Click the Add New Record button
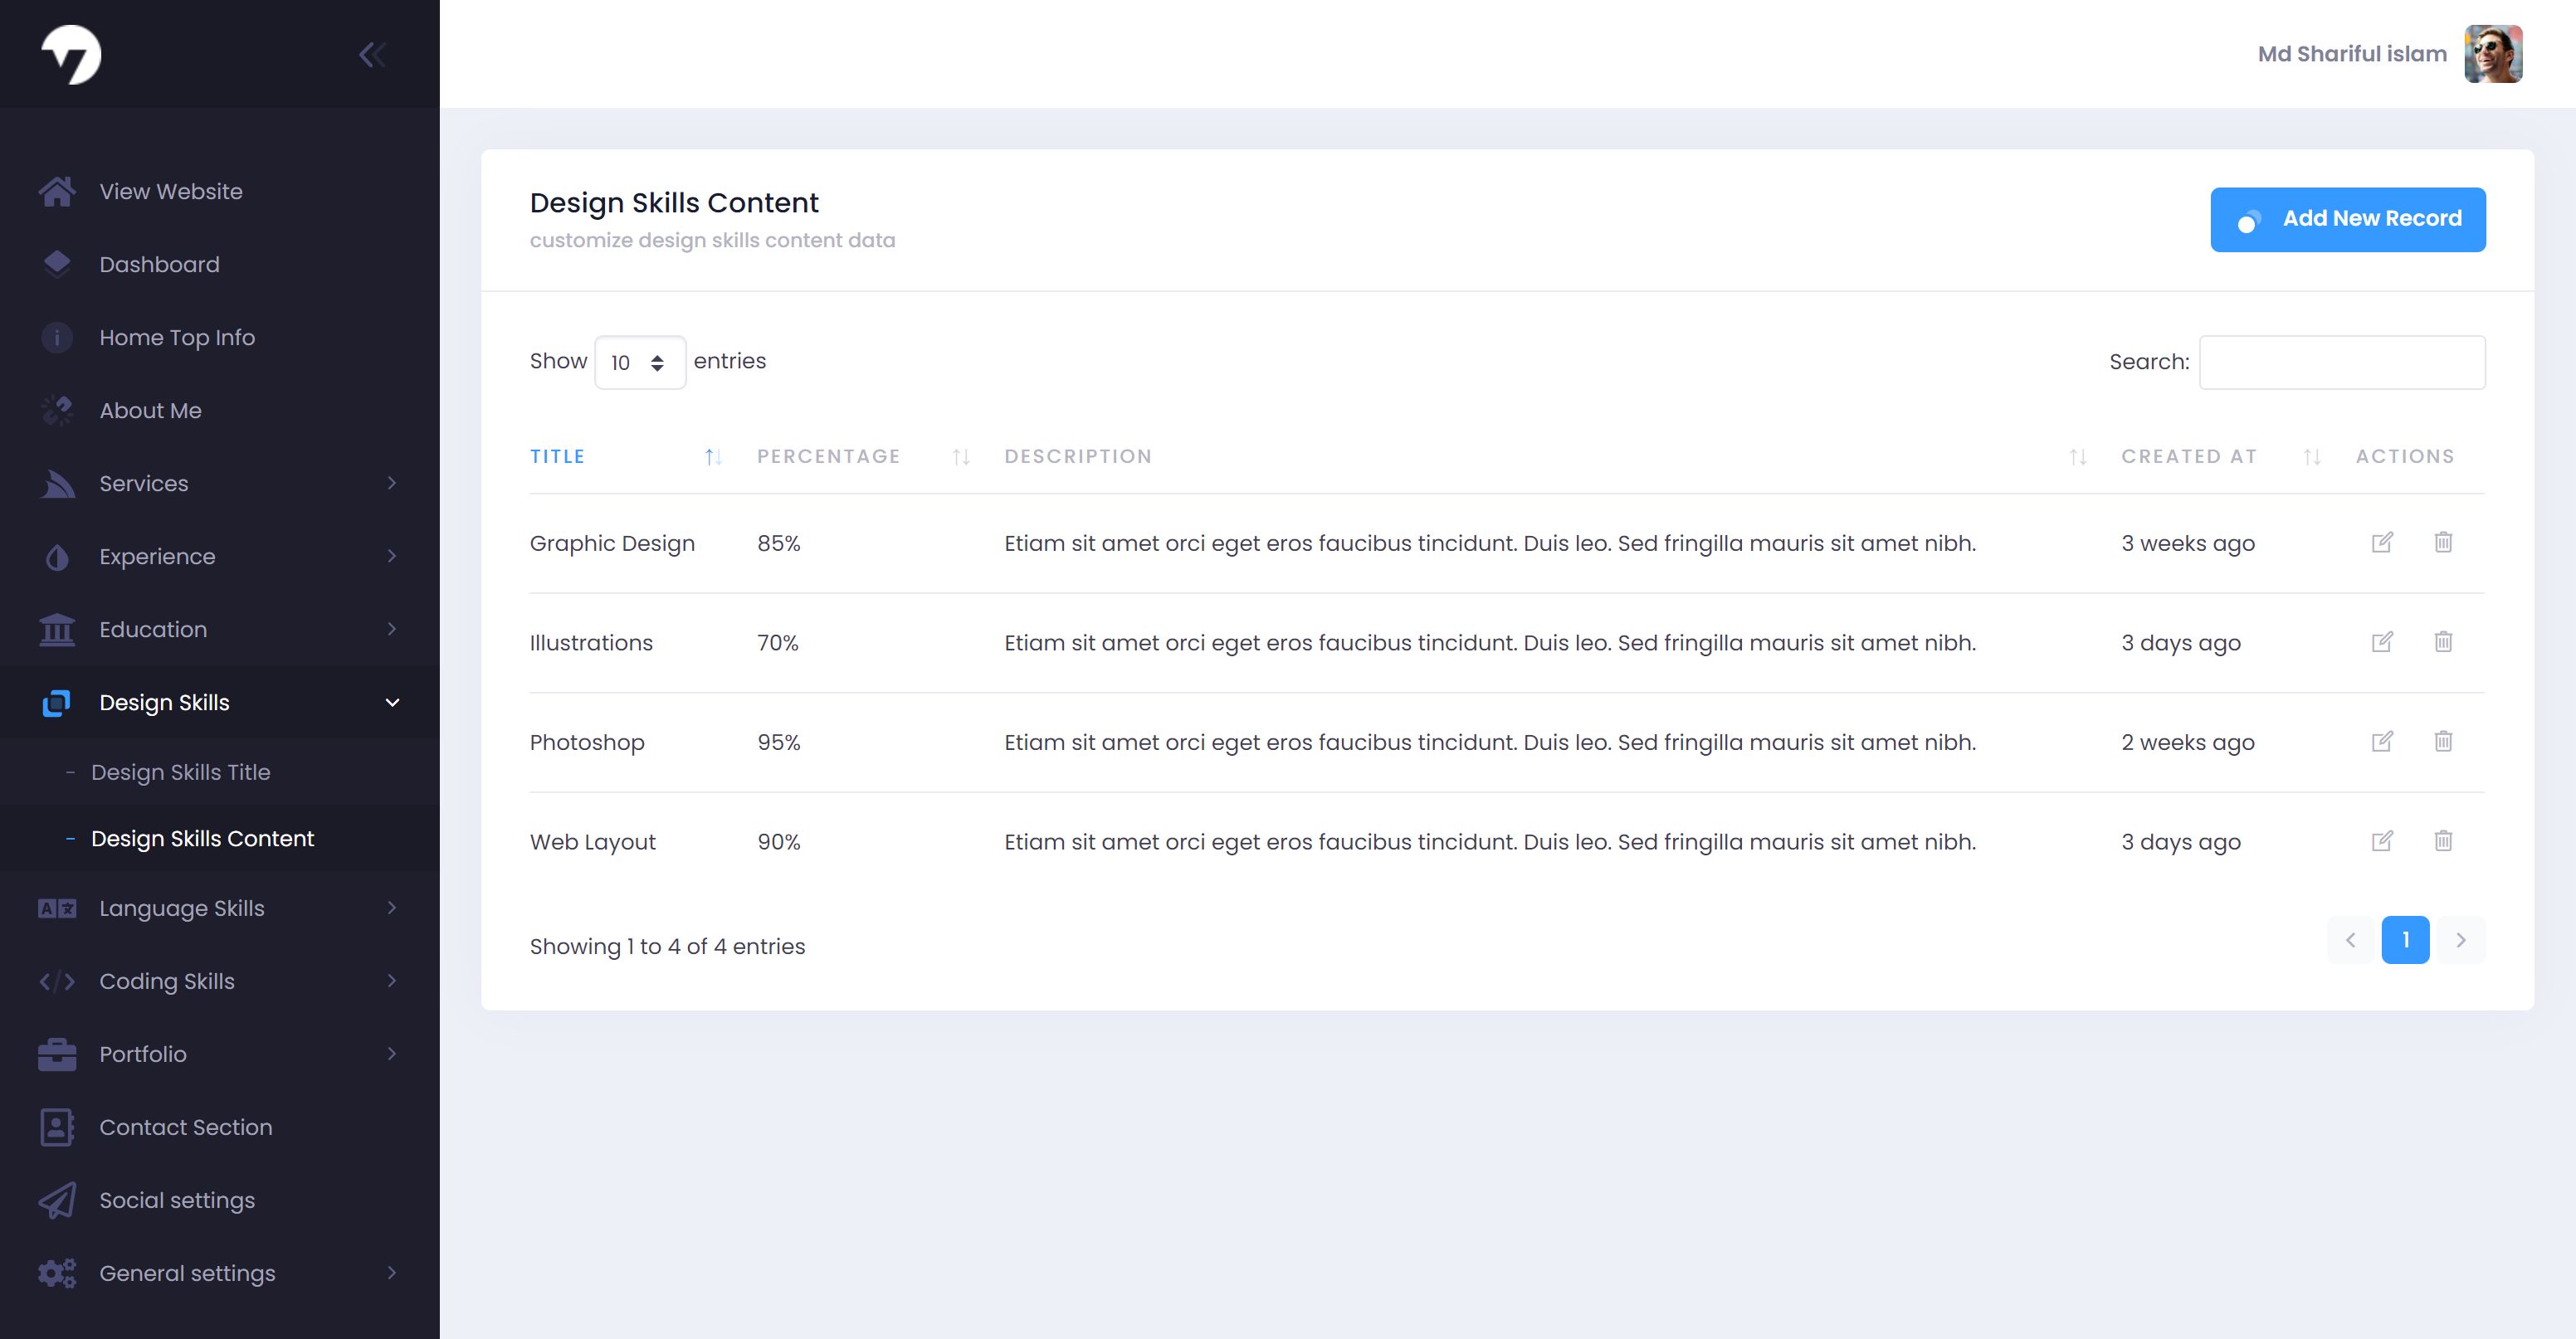The width and height of the screenshot is (2576, 1339). click(x=2347, y=219)
